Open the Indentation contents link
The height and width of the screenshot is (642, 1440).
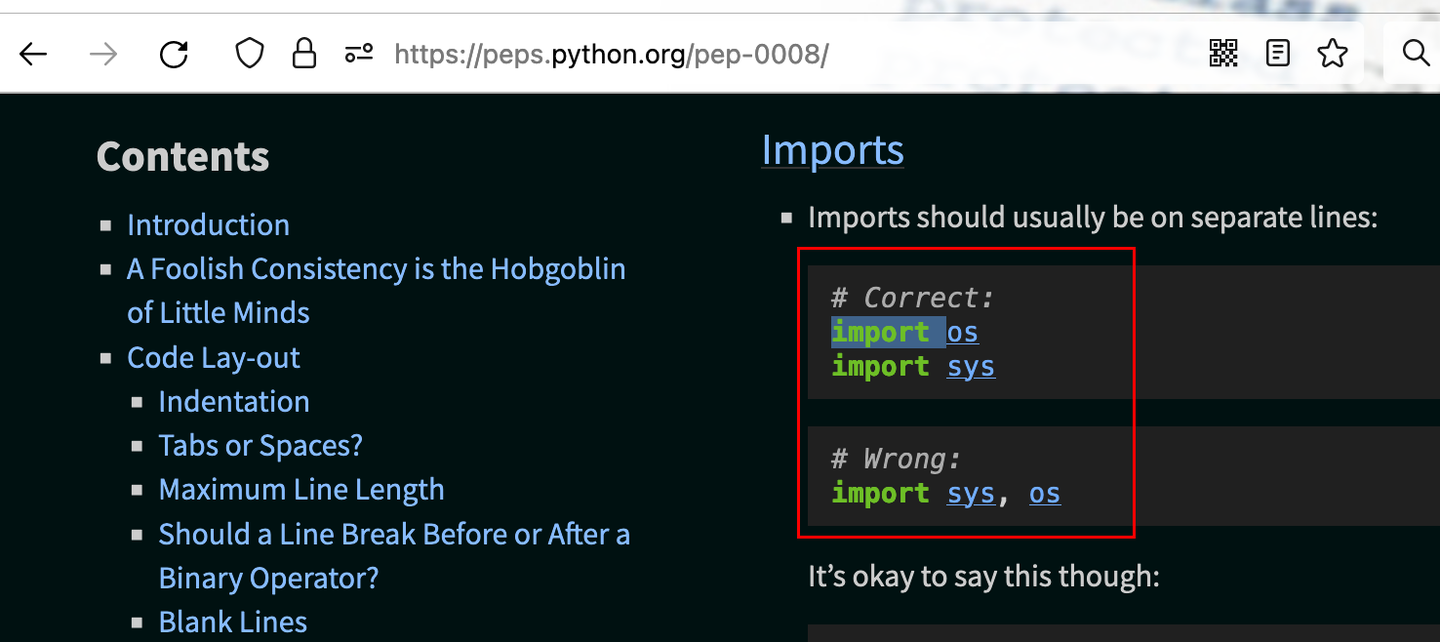[234, 402]
